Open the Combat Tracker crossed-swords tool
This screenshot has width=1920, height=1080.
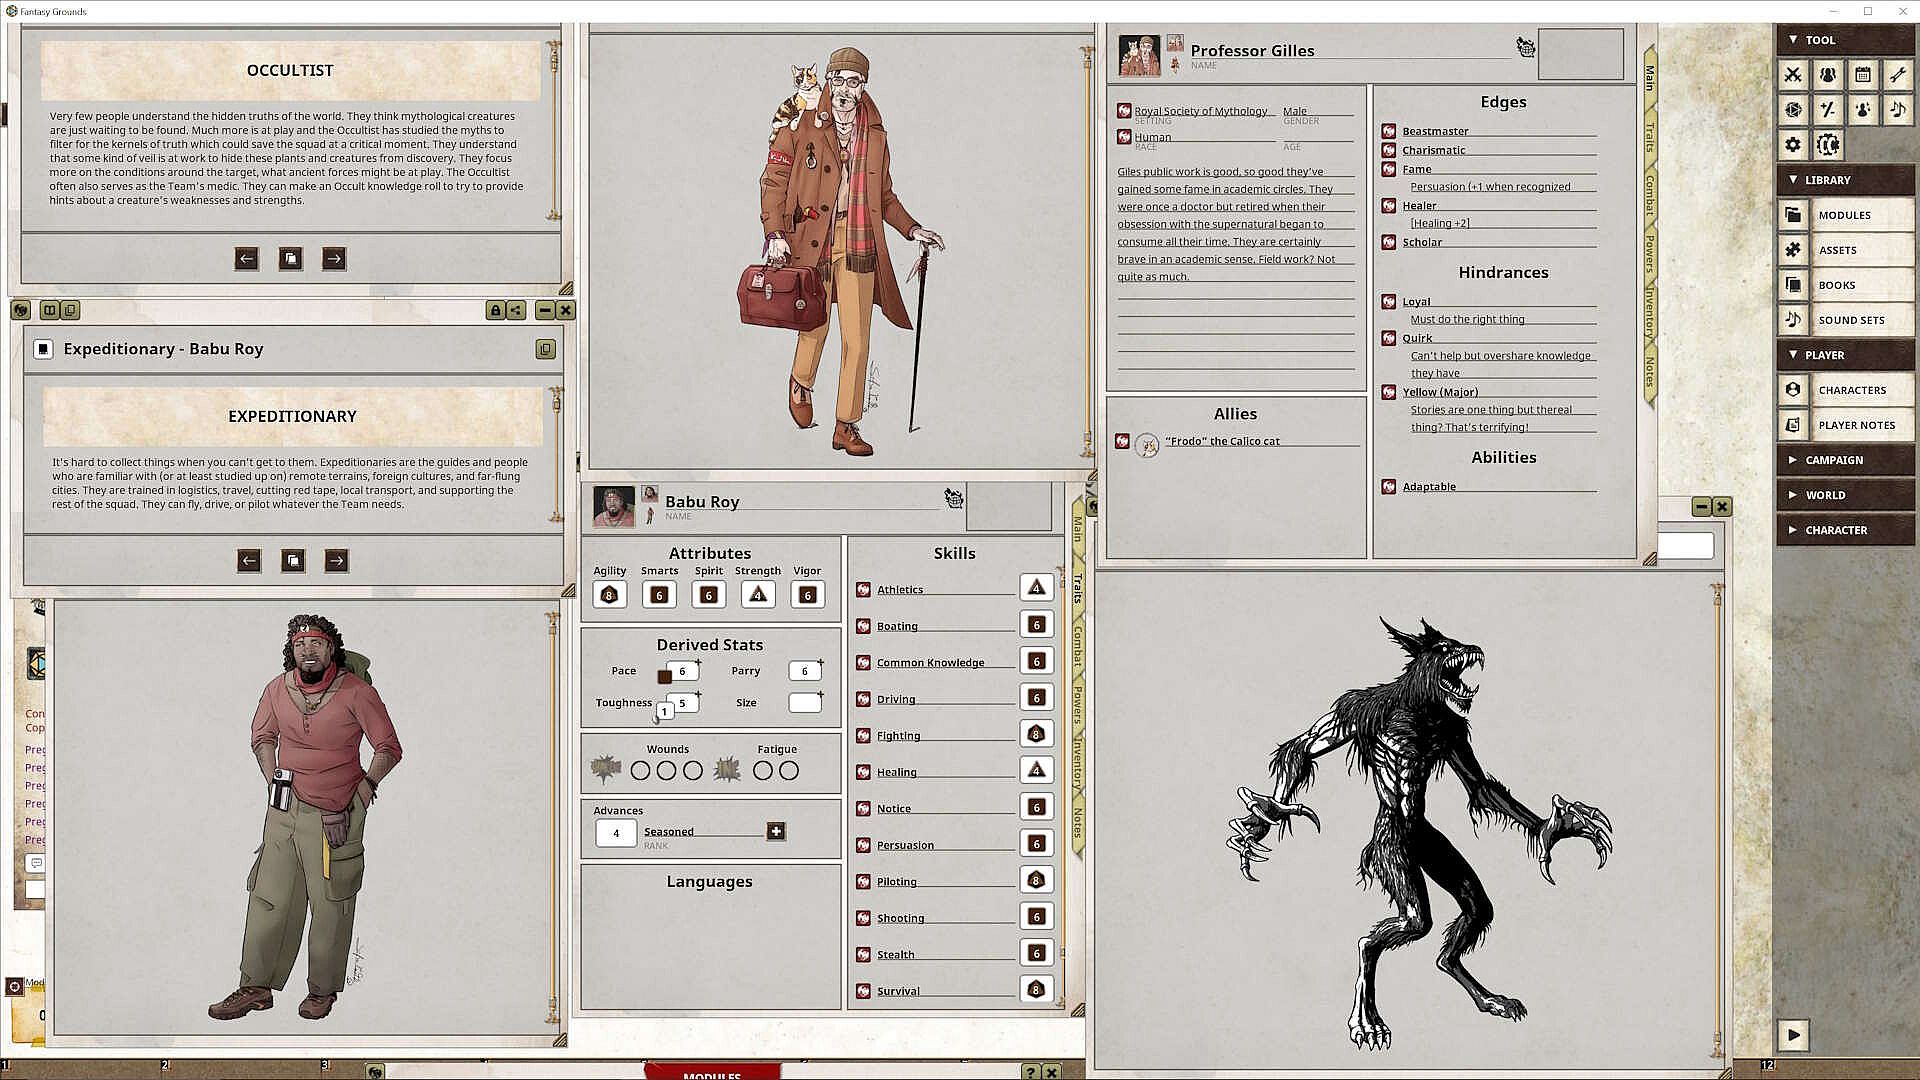click(x=1793, y=75)
